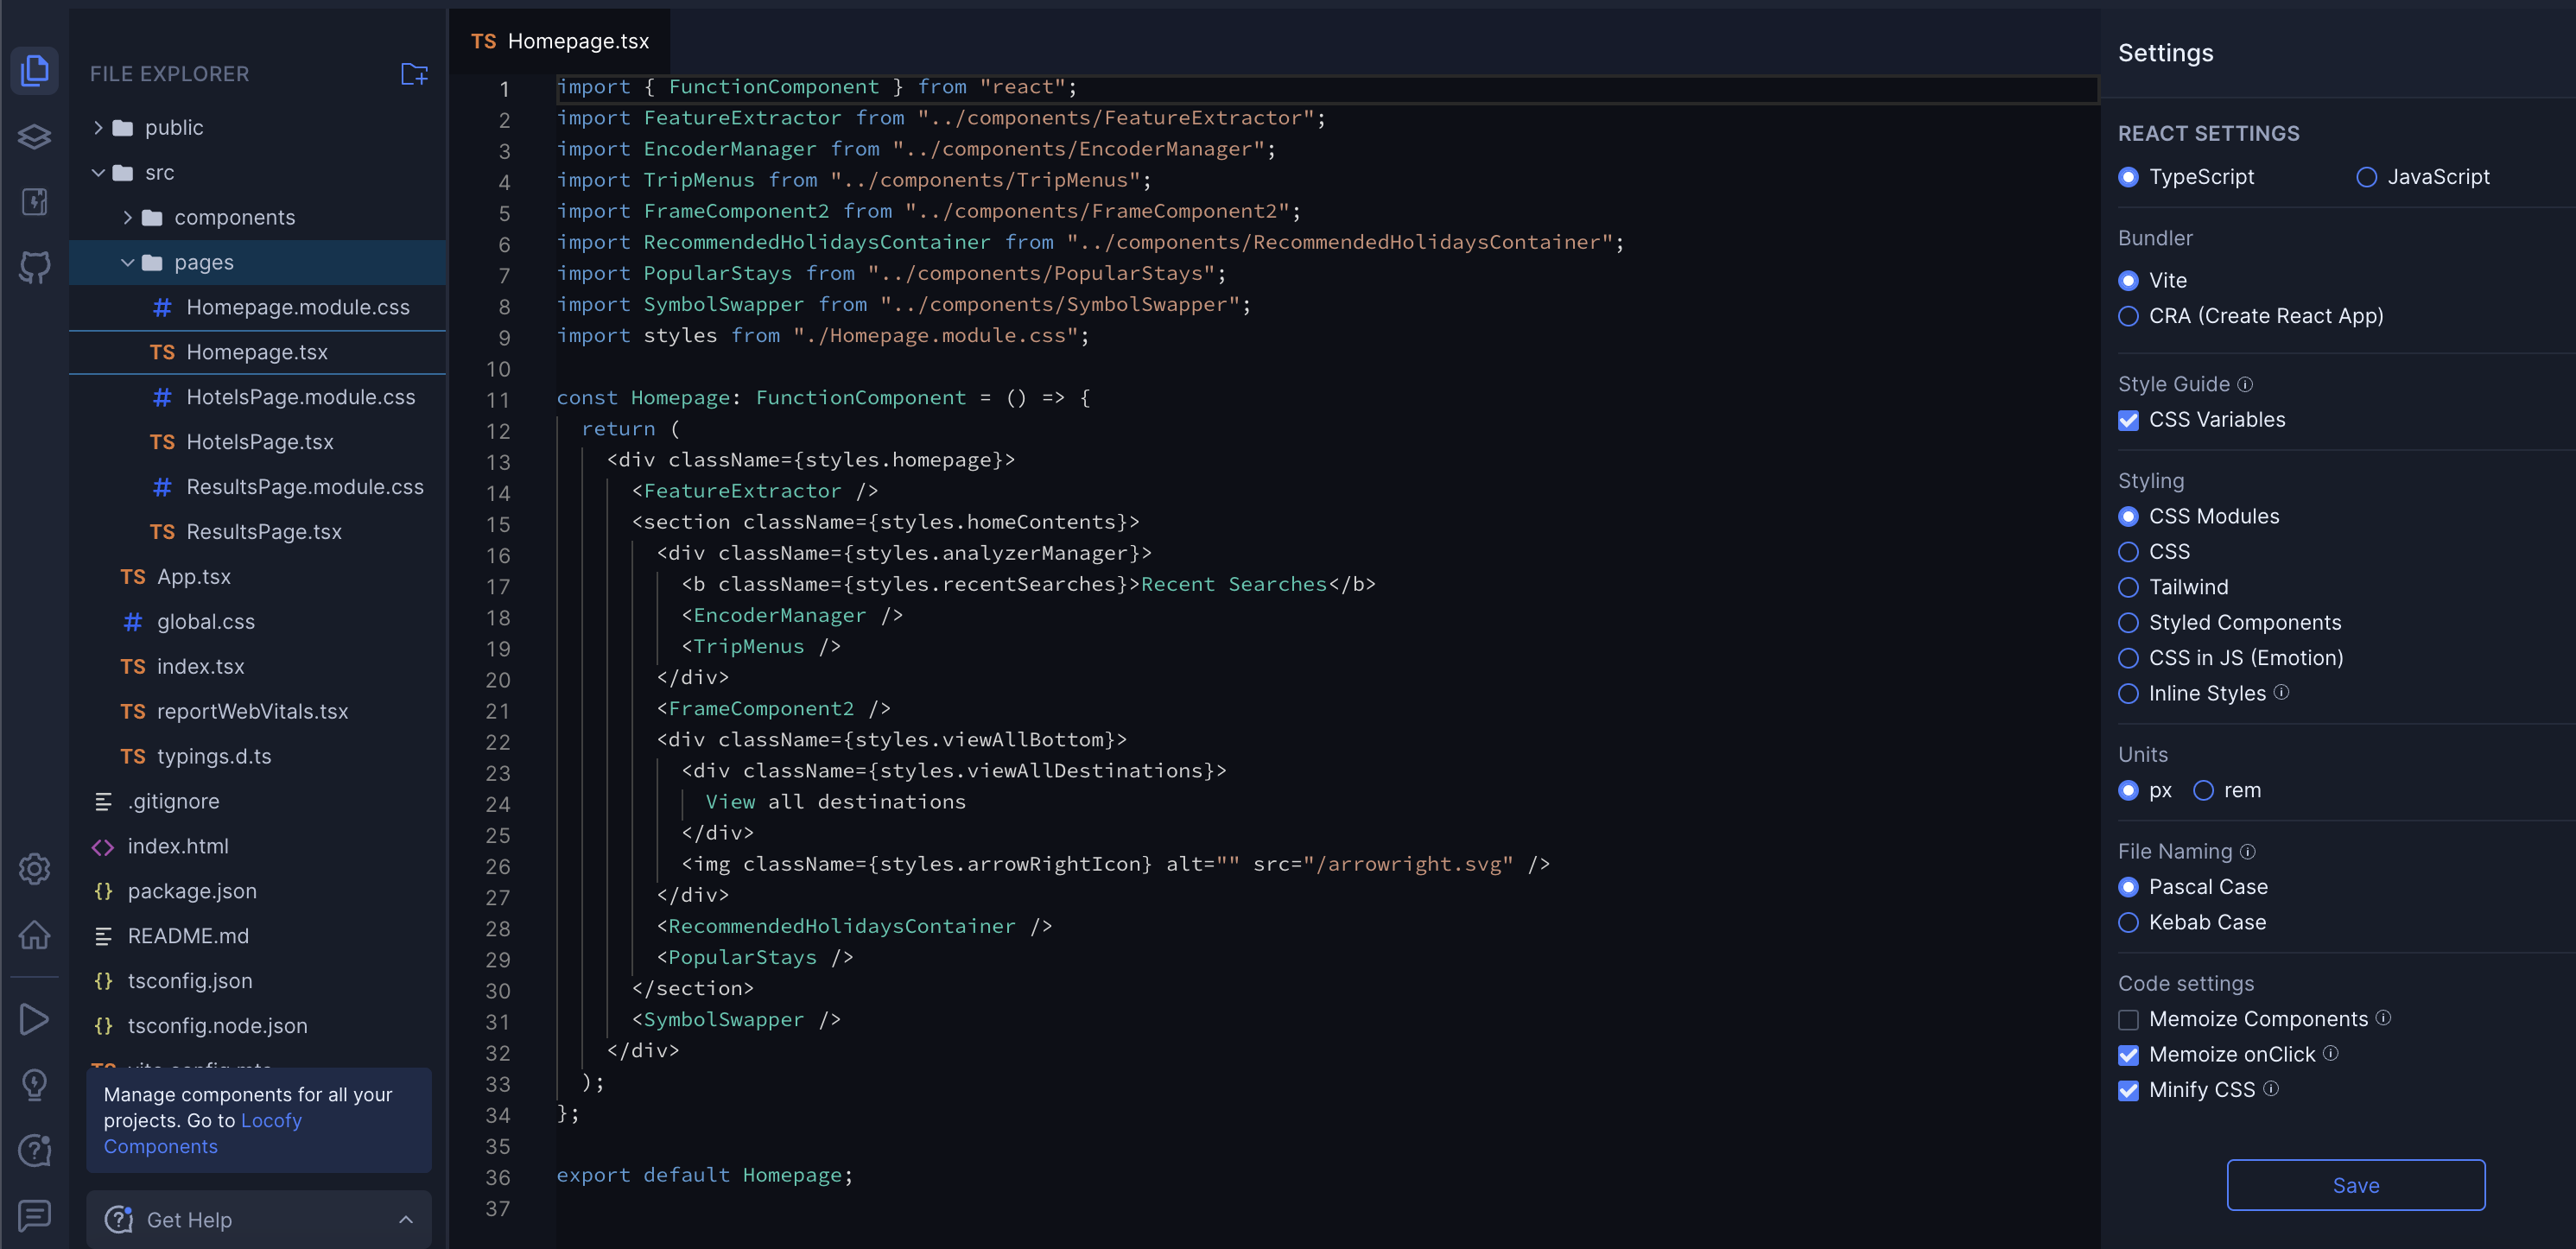Open tips via the lightbulb icon
The width and height of the screenshot is (2576, 1249).
(x=35, y=1084)
